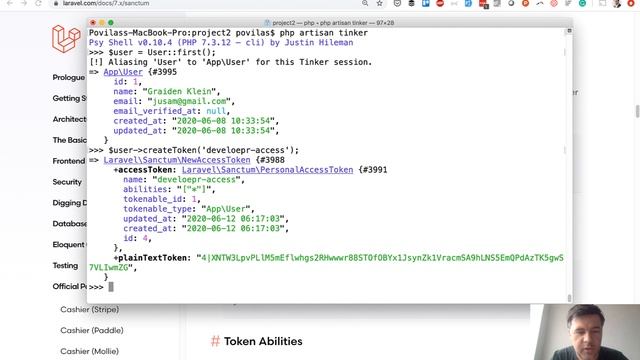Click the zoom magnifier icon in address bar
This screenshot has width=640, height=360.
click(365, 3)
